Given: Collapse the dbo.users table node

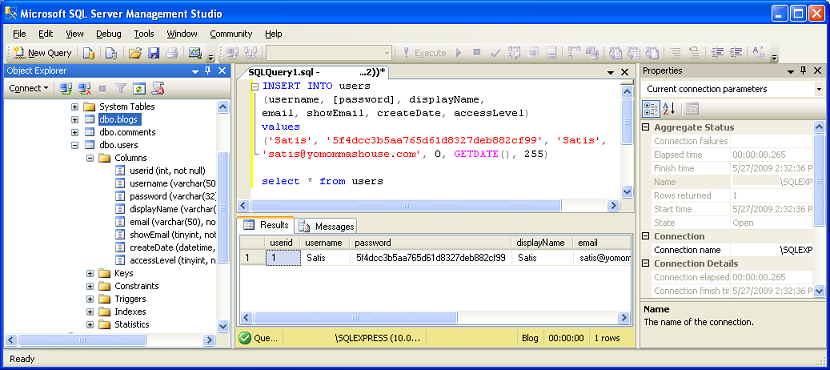Looking at the screenshot, I should pos(75,145).
